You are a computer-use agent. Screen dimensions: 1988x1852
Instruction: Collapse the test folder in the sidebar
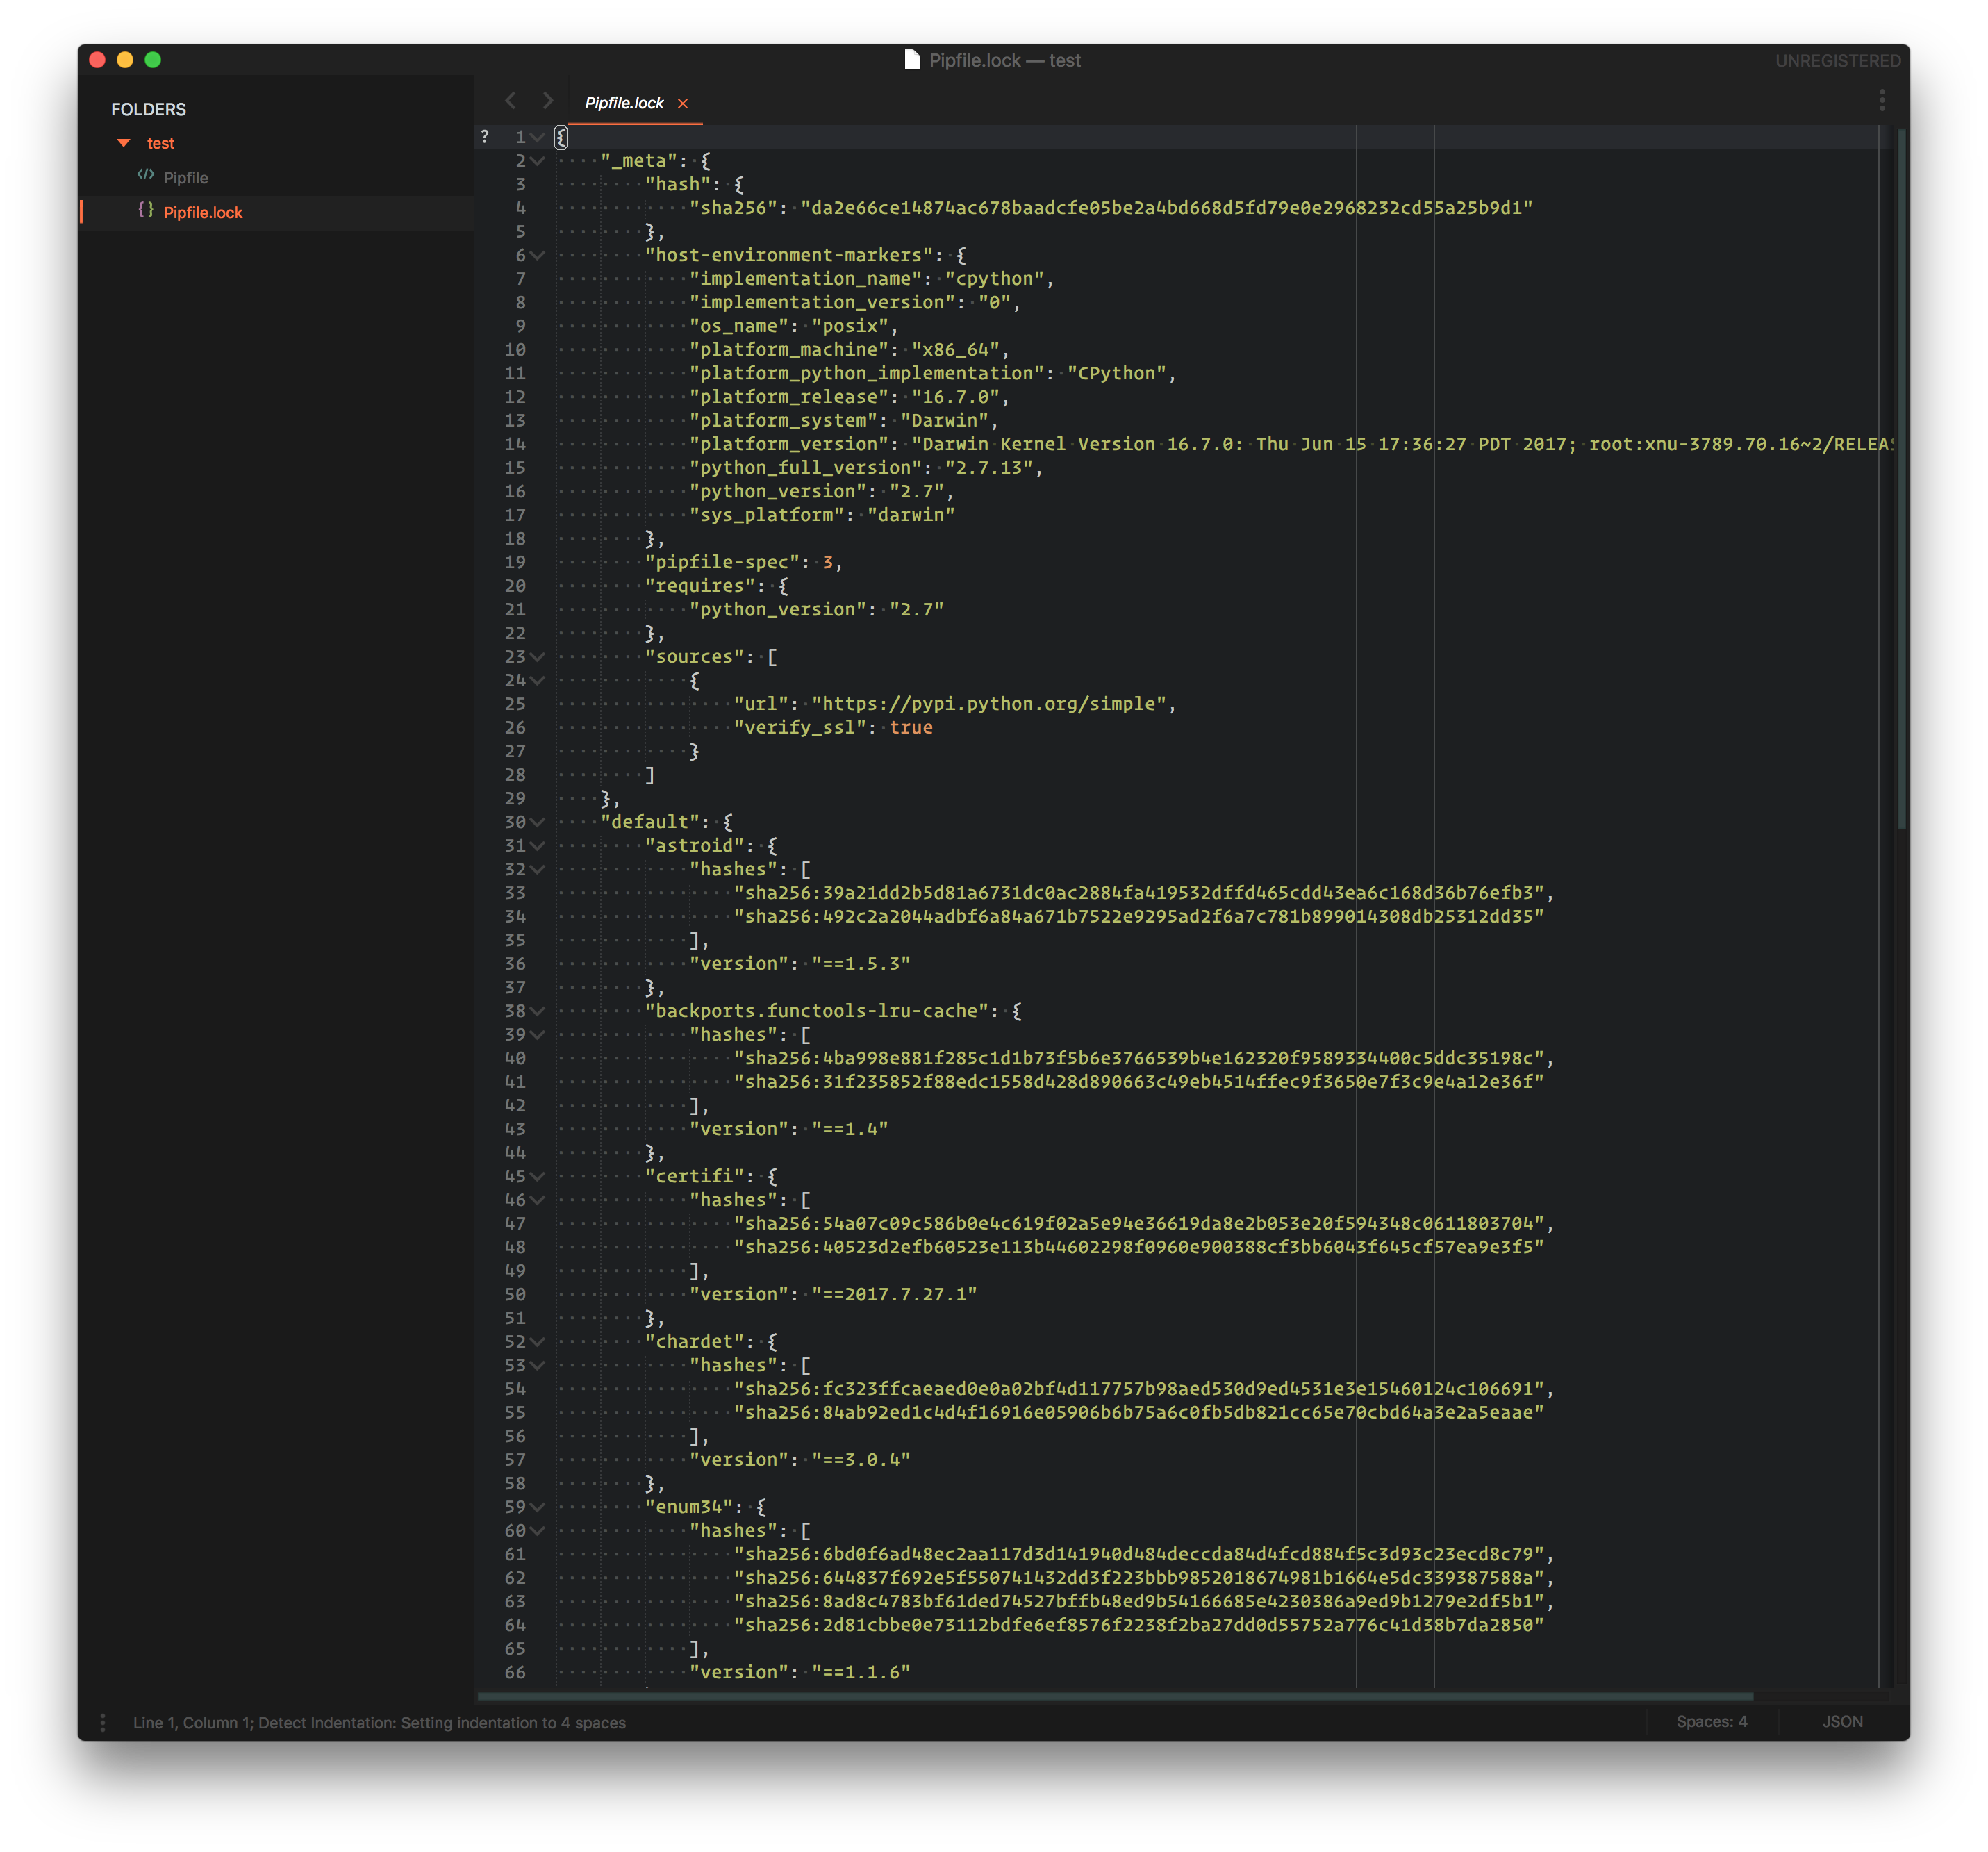click(x=123, y=142)
